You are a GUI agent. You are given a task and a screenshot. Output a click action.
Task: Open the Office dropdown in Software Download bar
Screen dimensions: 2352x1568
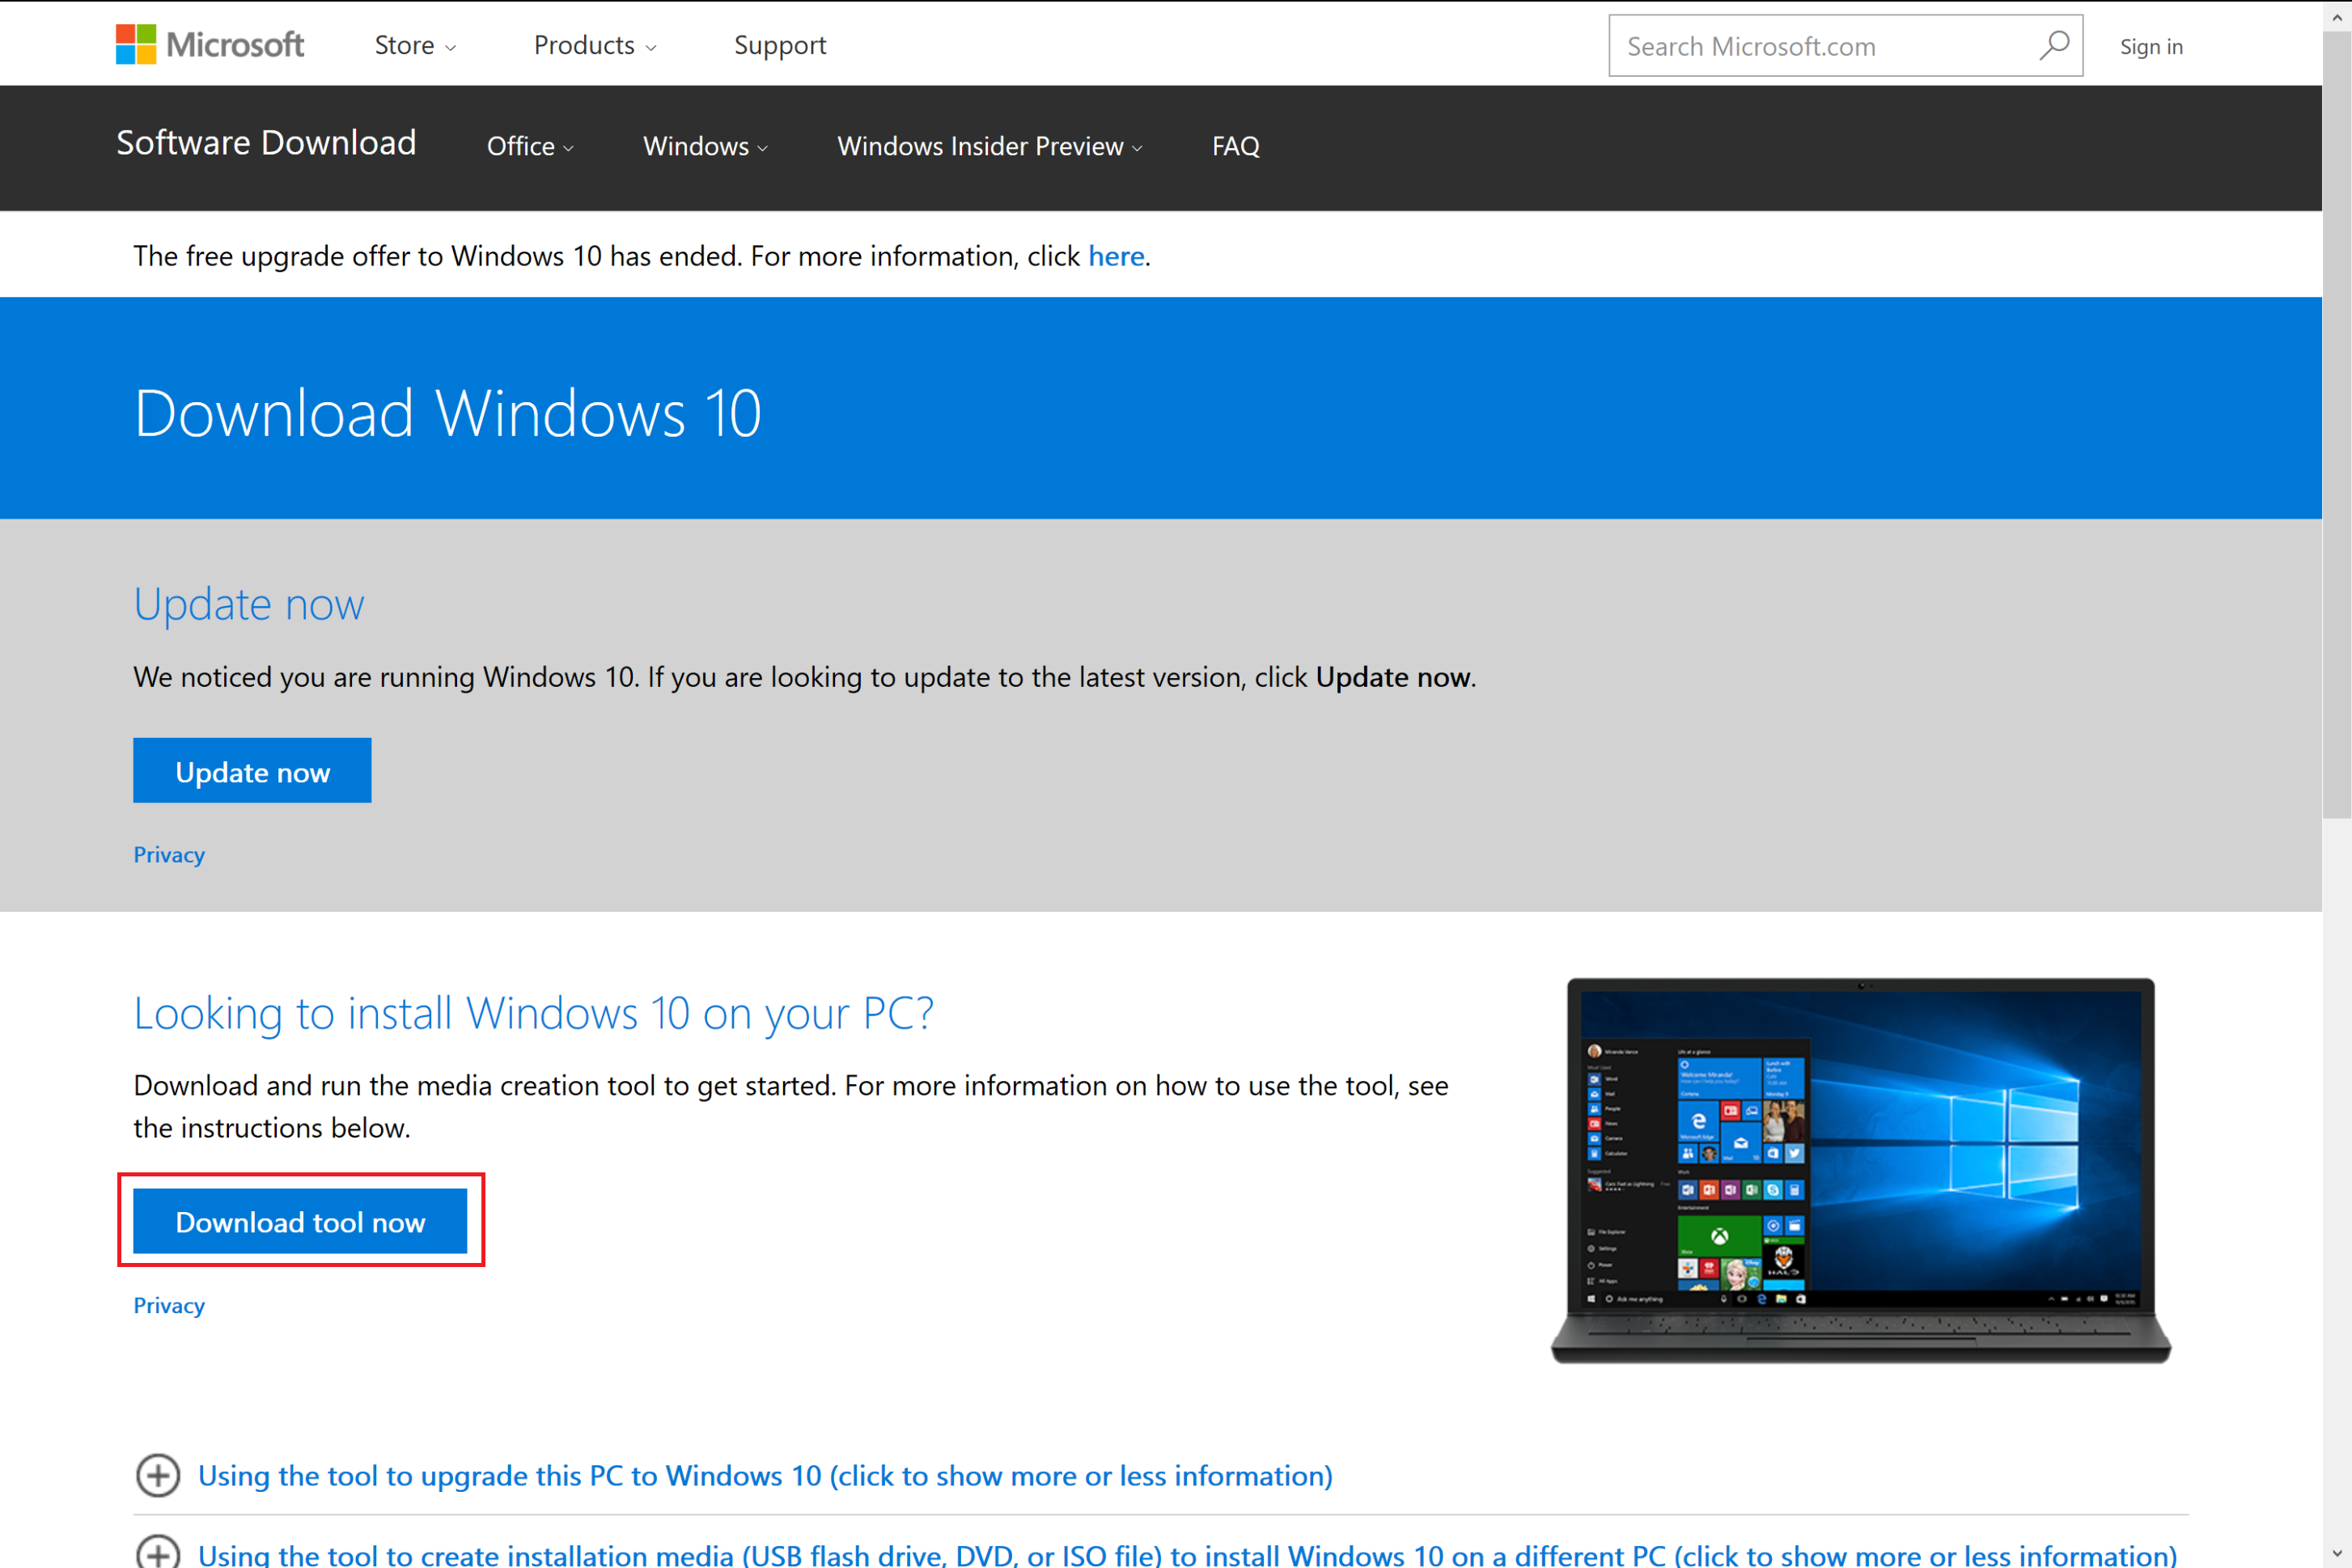[530, 146]
